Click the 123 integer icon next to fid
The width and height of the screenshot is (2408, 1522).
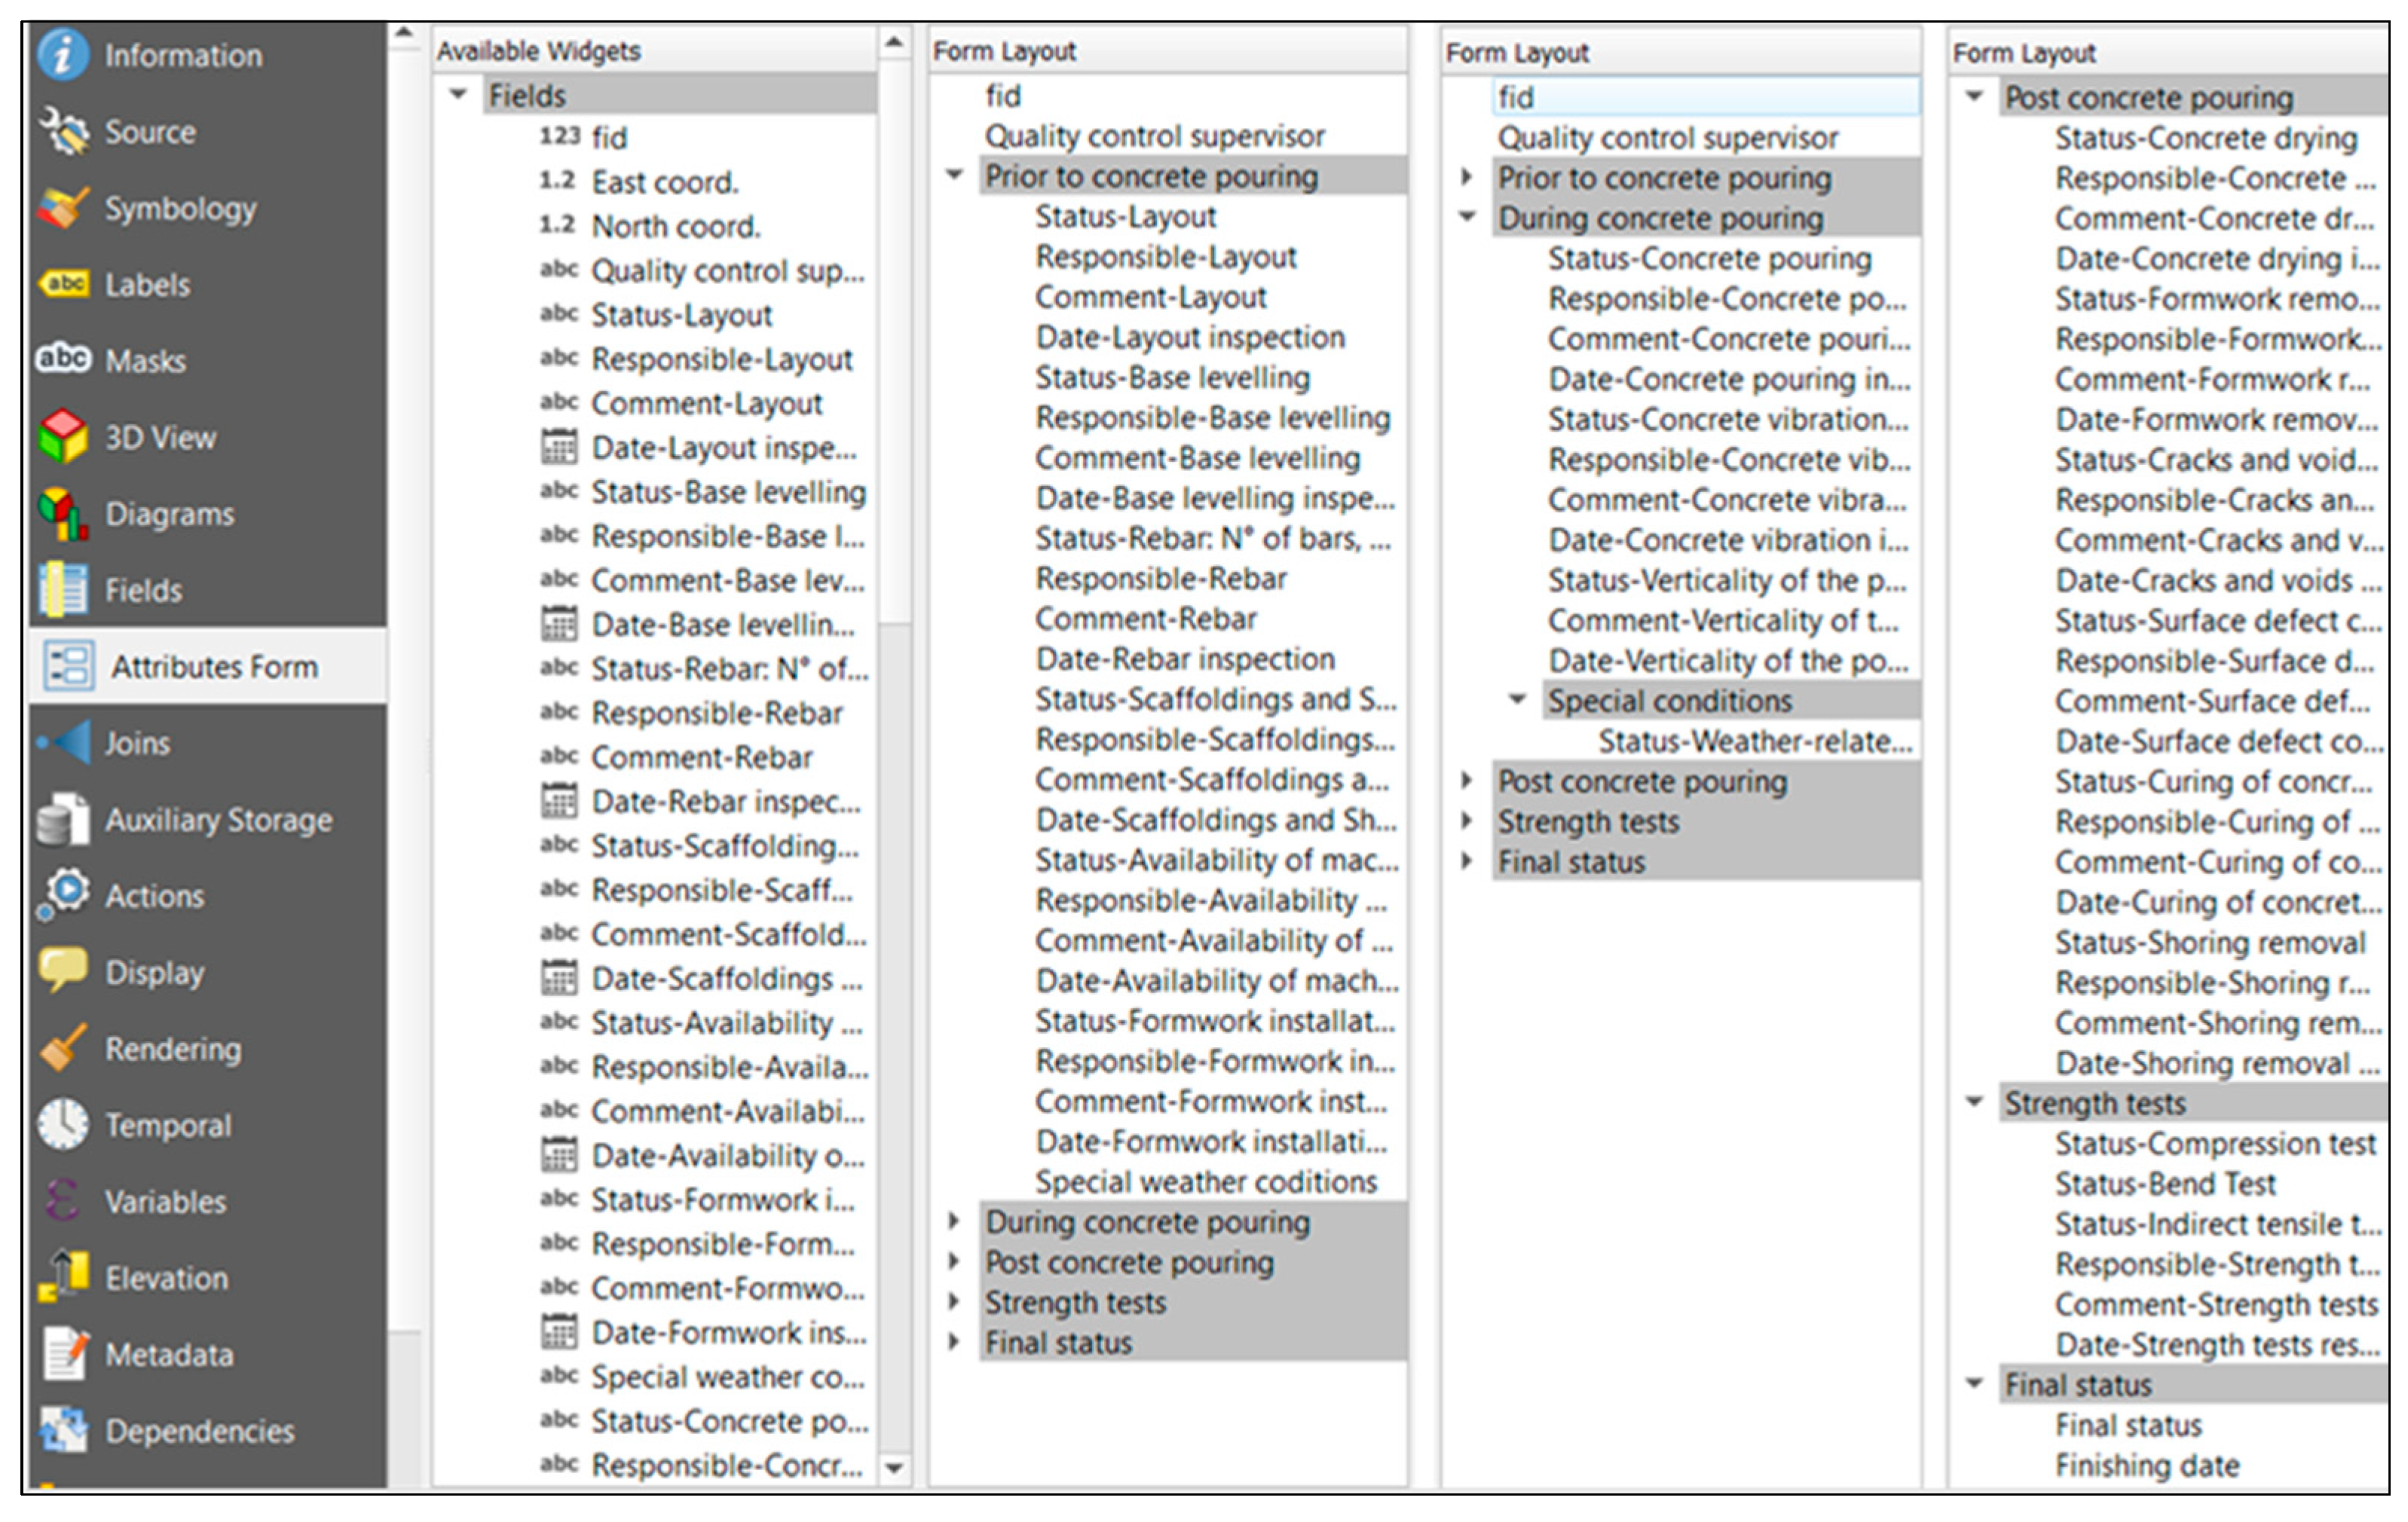pyautogui.click(x=559, y=136)
